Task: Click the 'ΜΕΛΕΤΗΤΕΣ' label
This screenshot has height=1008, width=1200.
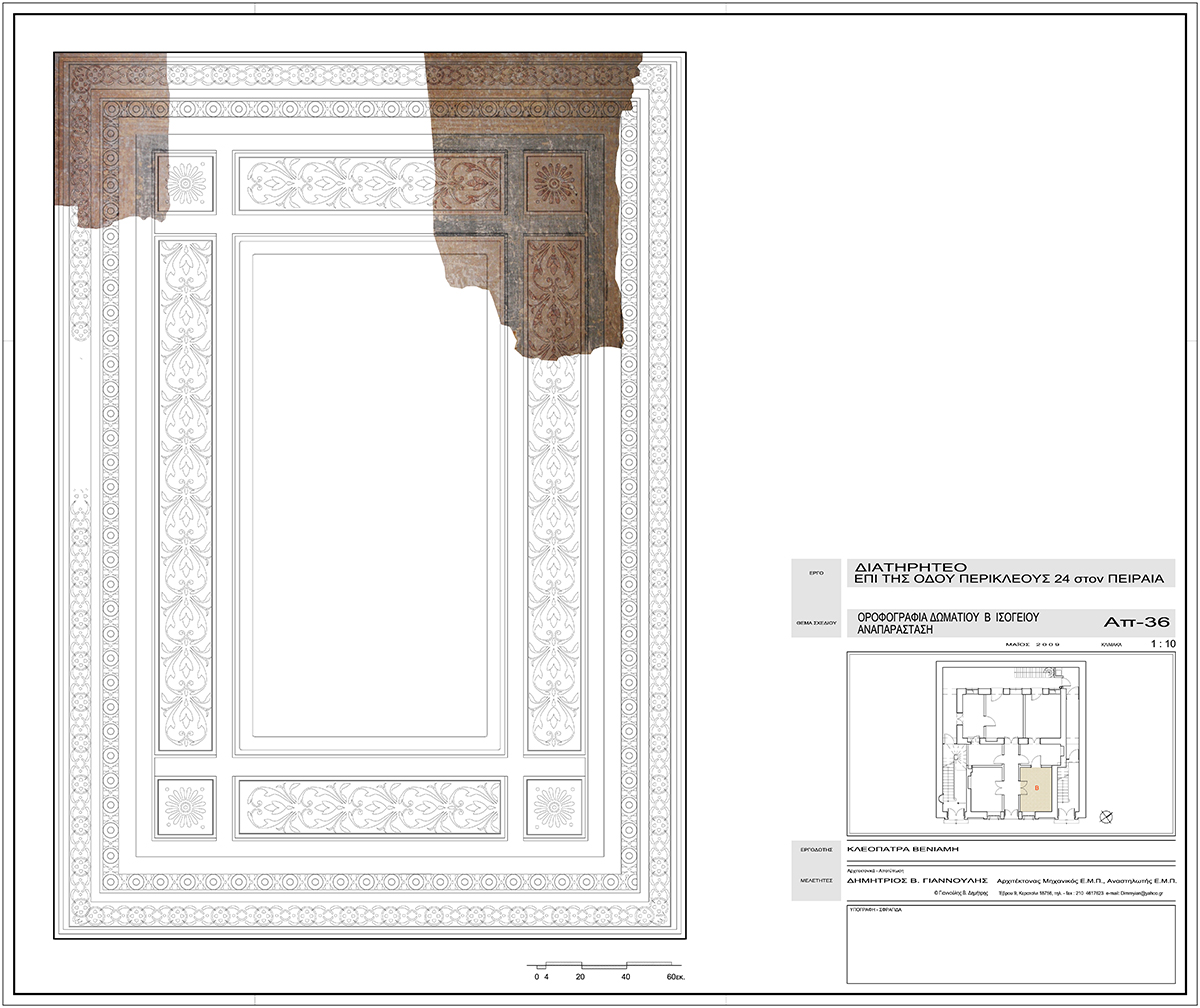Action: pyautogui.click(x=815, y=883)
